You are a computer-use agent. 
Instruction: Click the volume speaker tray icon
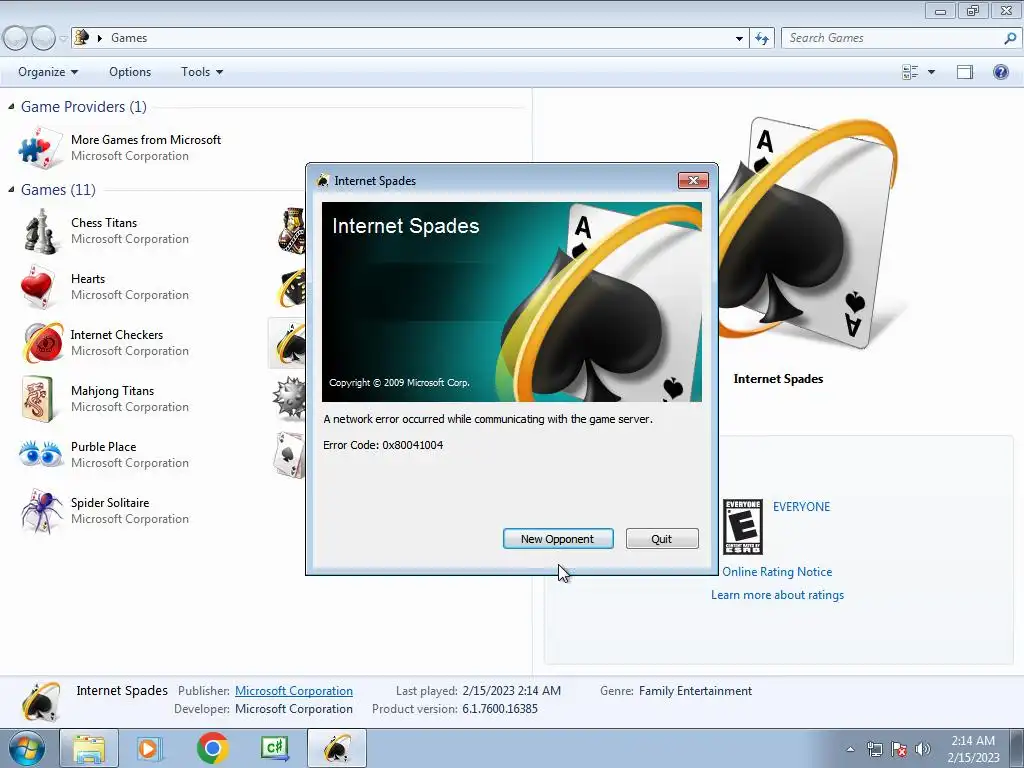923,749
